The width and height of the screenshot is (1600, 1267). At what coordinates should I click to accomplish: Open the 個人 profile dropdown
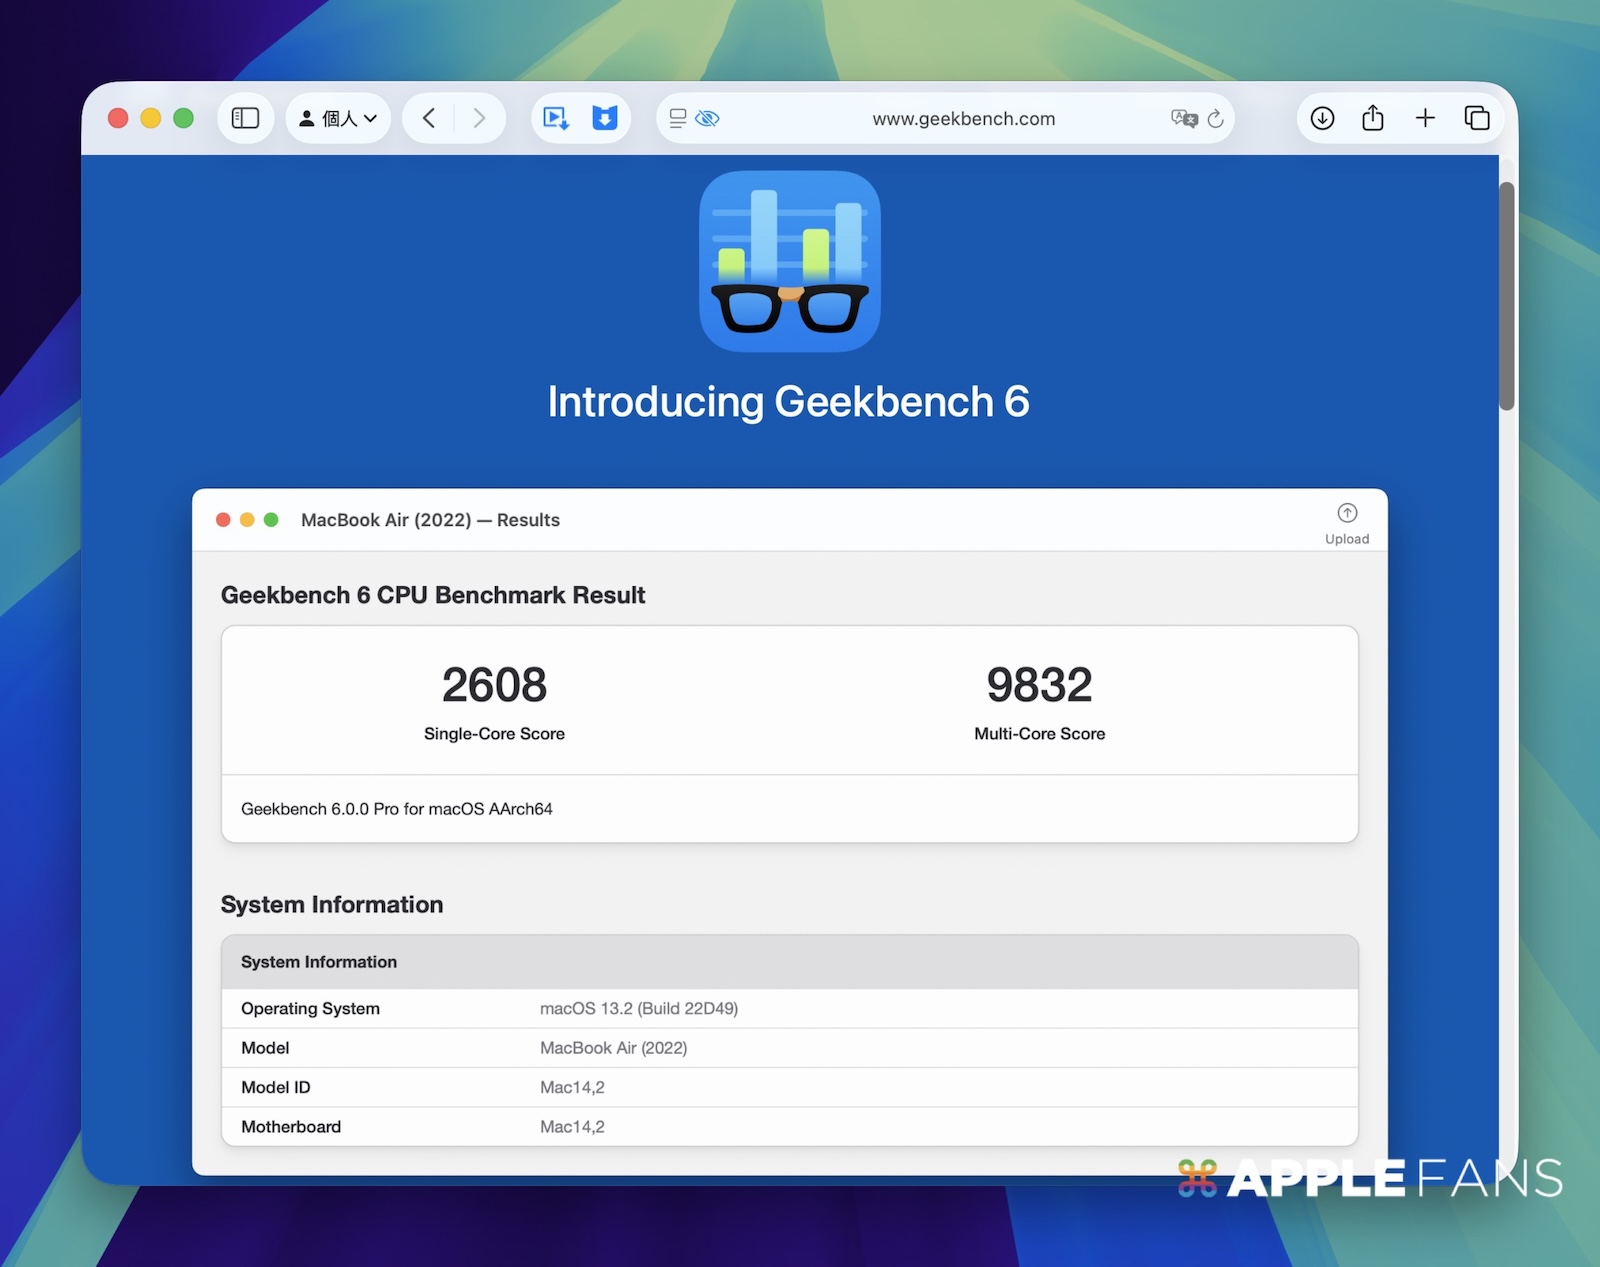(338, 118)
